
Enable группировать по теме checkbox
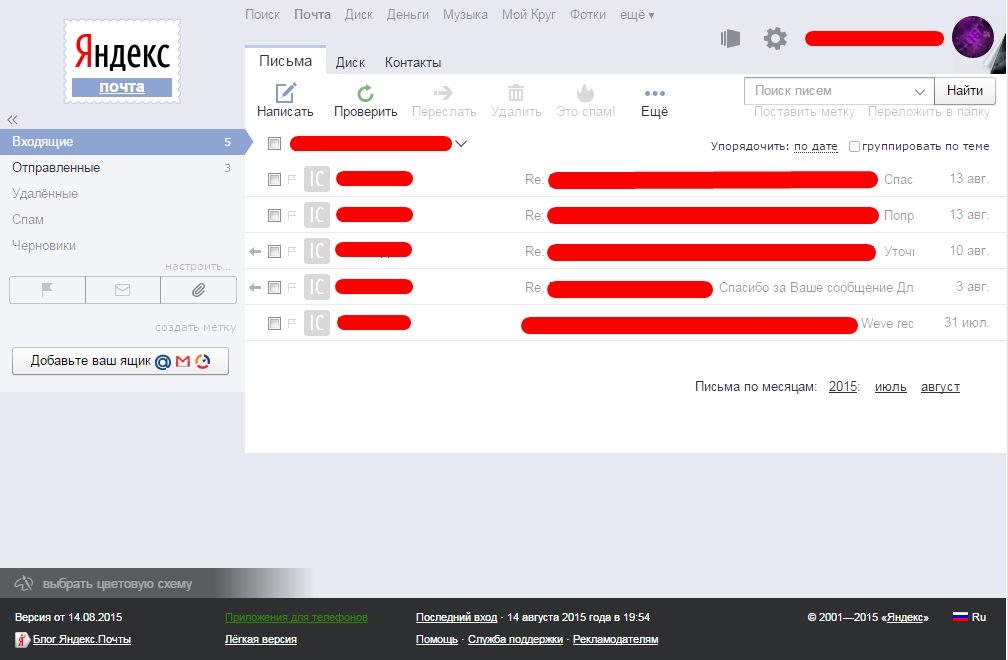pos(854,147)
